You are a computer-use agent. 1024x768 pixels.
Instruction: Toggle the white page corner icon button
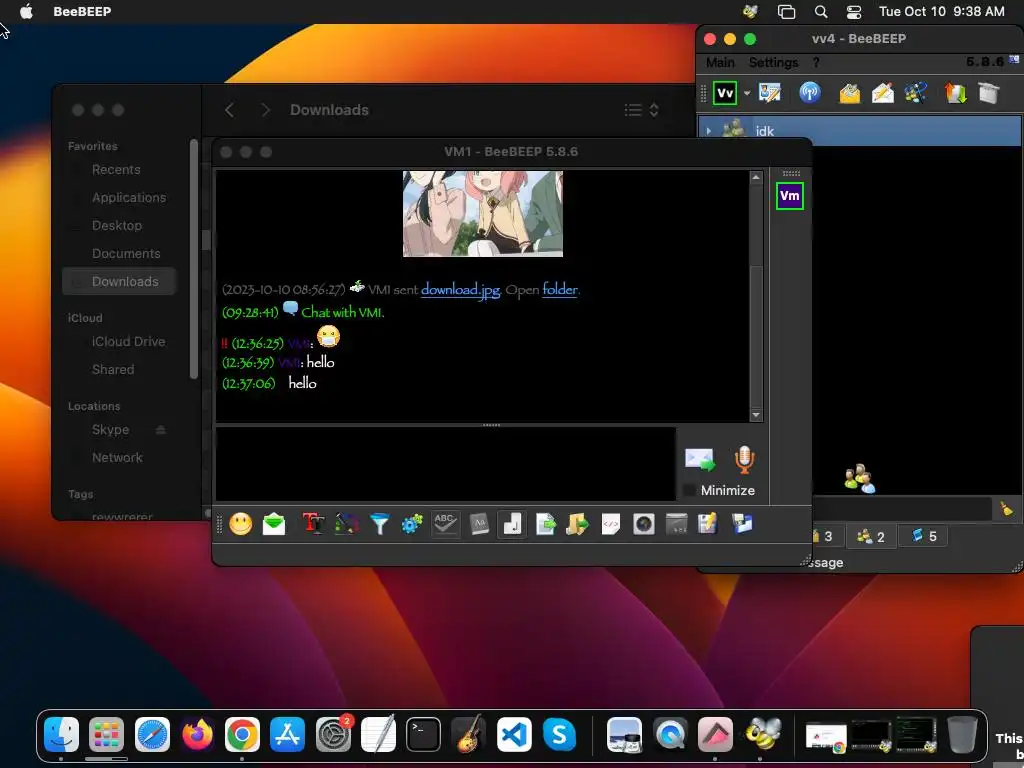(513, 524)
